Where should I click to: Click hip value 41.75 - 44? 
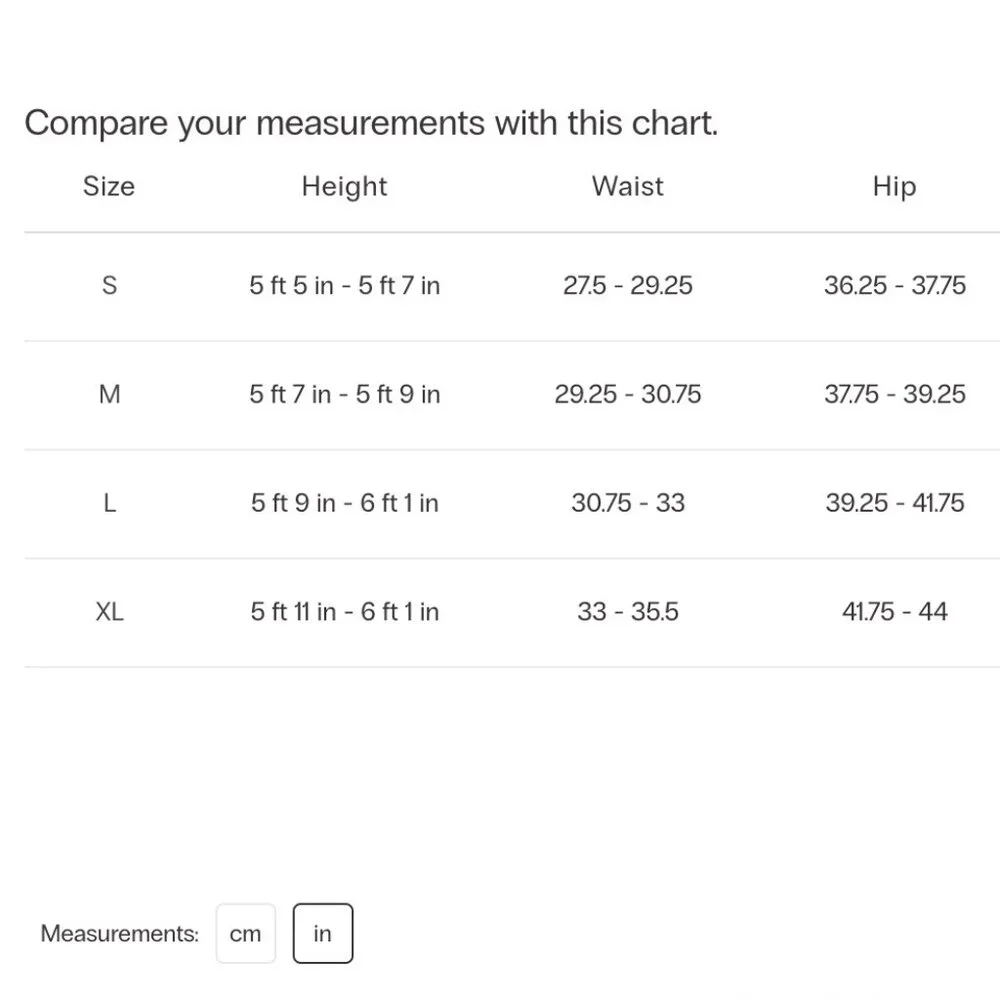pyautogui.click(x=895, y=612)
